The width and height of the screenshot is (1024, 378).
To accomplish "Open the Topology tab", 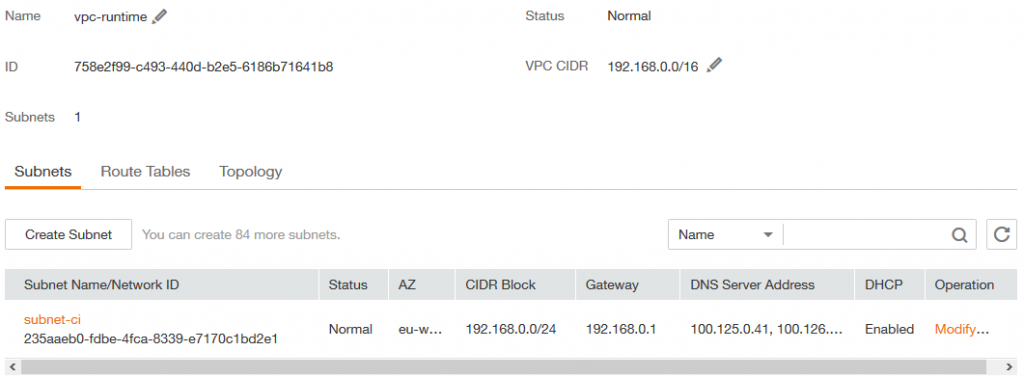I will pyautogui.click(x=251, y=172).
